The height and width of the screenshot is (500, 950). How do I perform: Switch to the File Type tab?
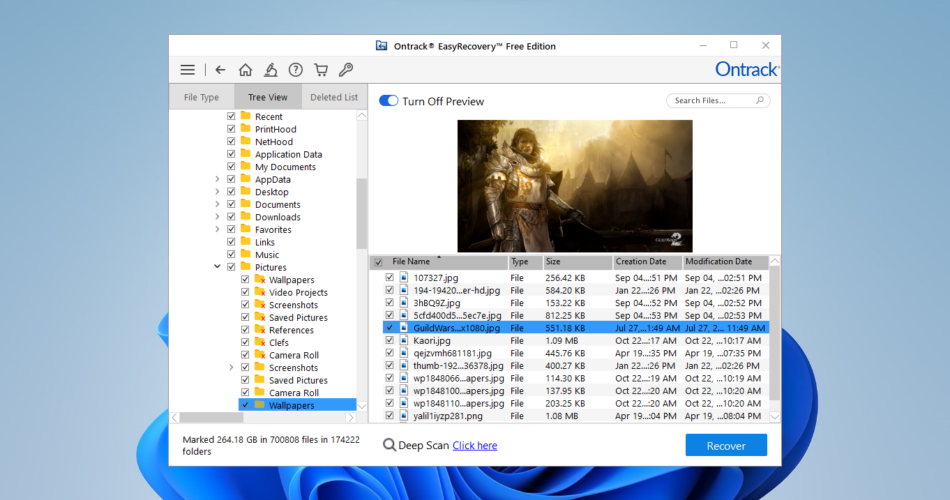tap(201, 97)
